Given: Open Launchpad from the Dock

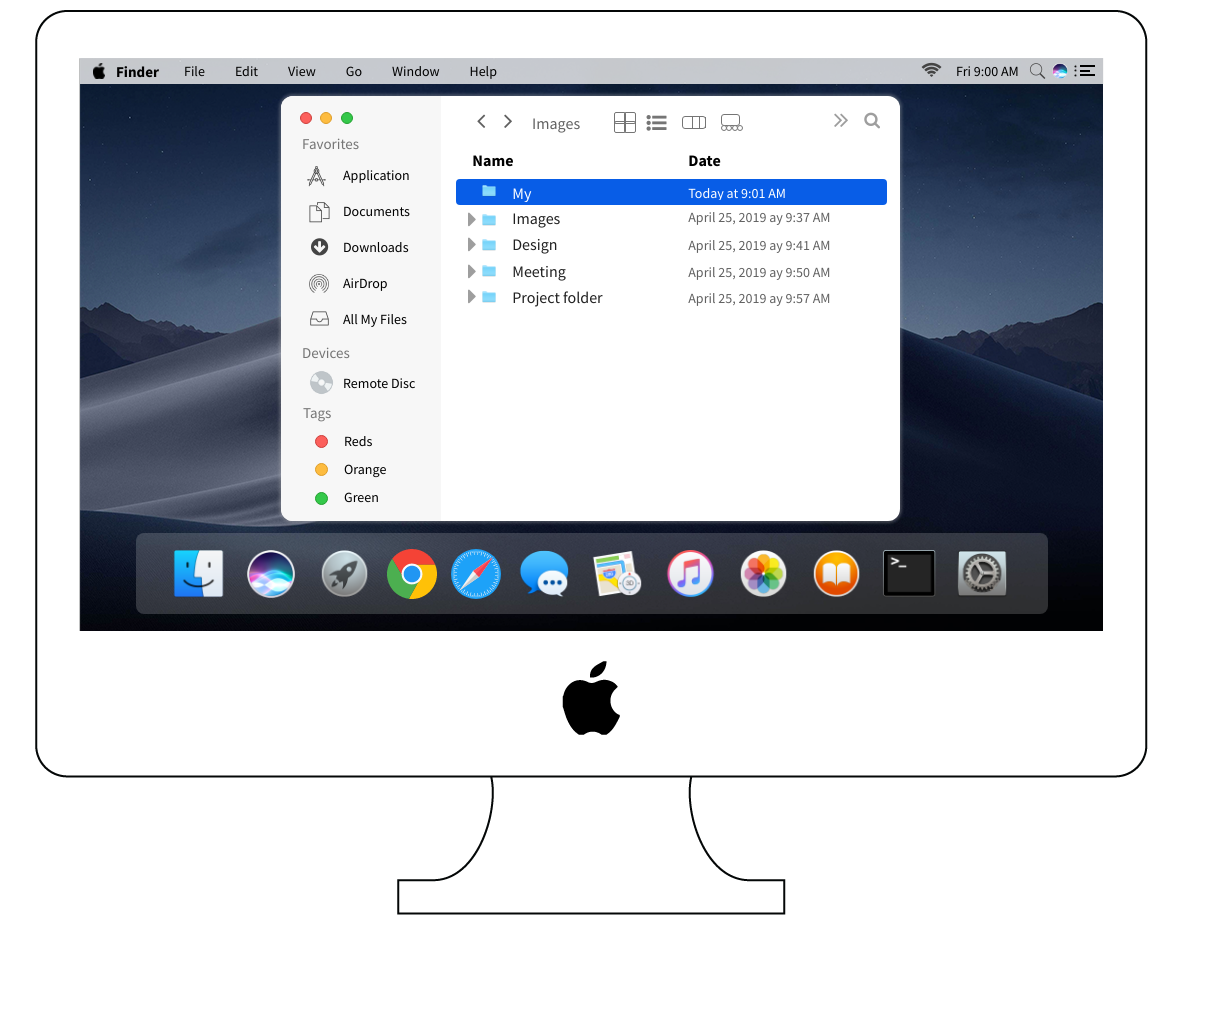Looking at the screenshot, I should click(344, 573).
